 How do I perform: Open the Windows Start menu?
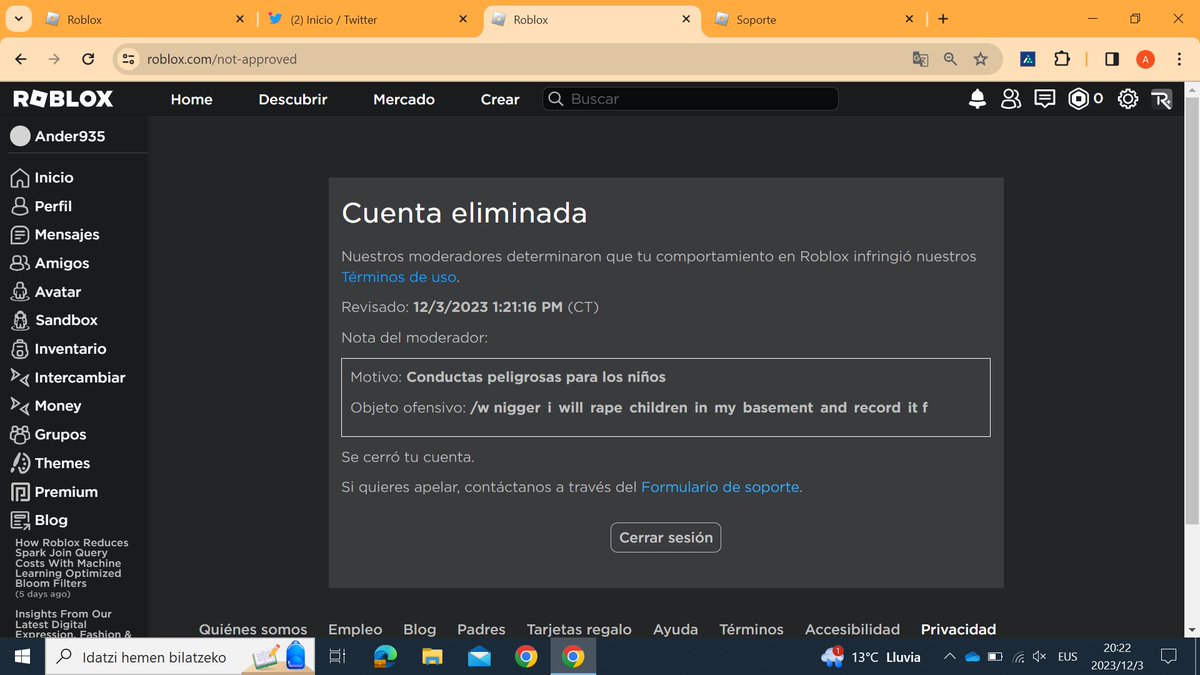23,657
